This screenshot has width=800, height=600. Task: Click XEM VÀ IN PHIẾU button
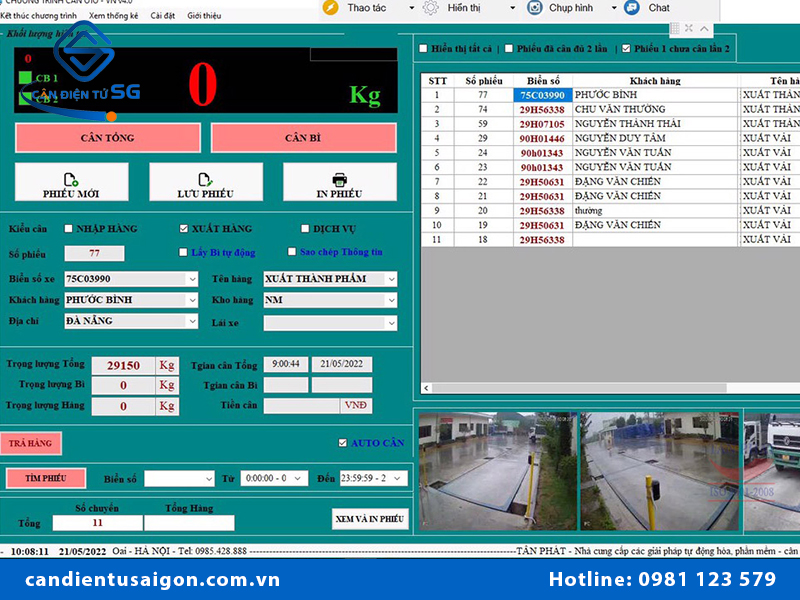pyautogui.click(x=370, y=519)
